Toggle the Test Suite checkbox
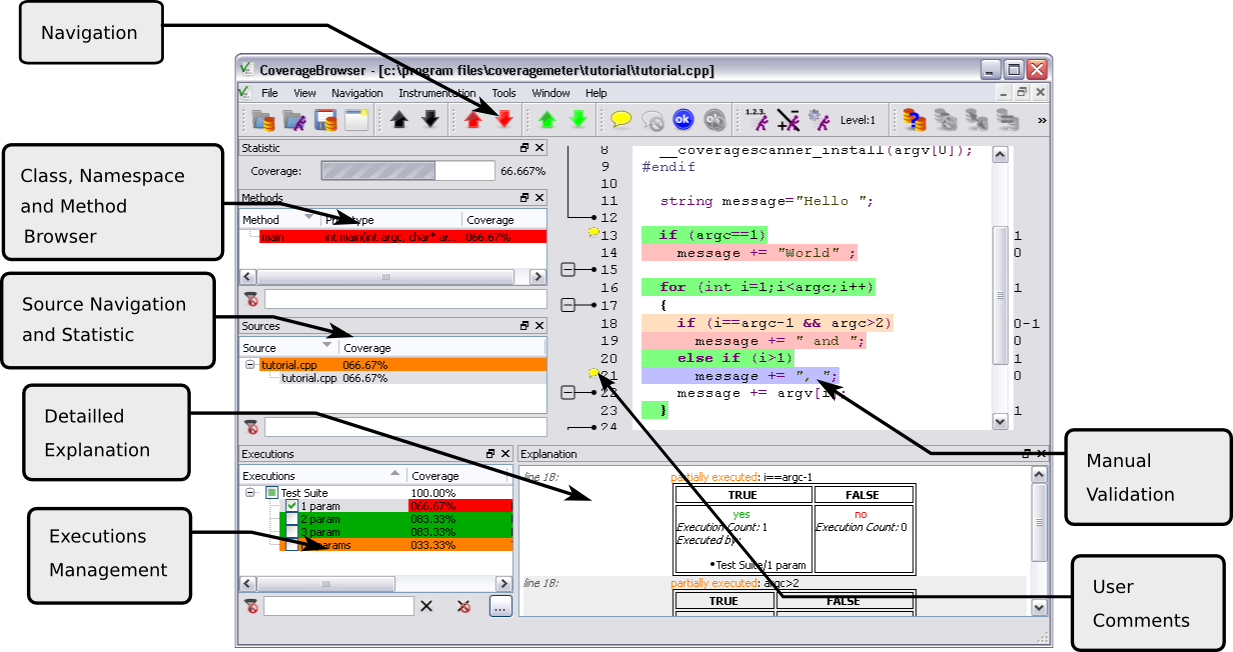The width and height of the screenshot is (1233, 652). 272,493
